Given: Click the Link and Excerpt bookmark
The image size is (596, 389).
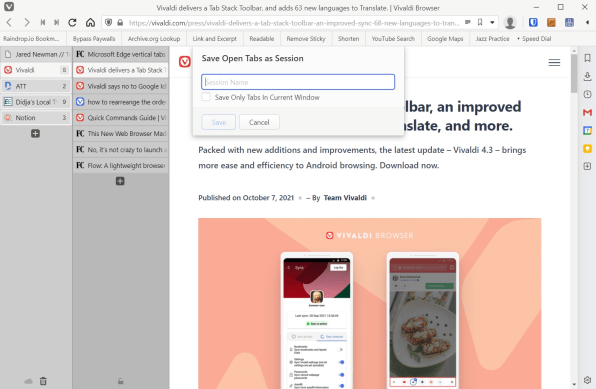Looking at the screenshot, I should click(214, 38).
